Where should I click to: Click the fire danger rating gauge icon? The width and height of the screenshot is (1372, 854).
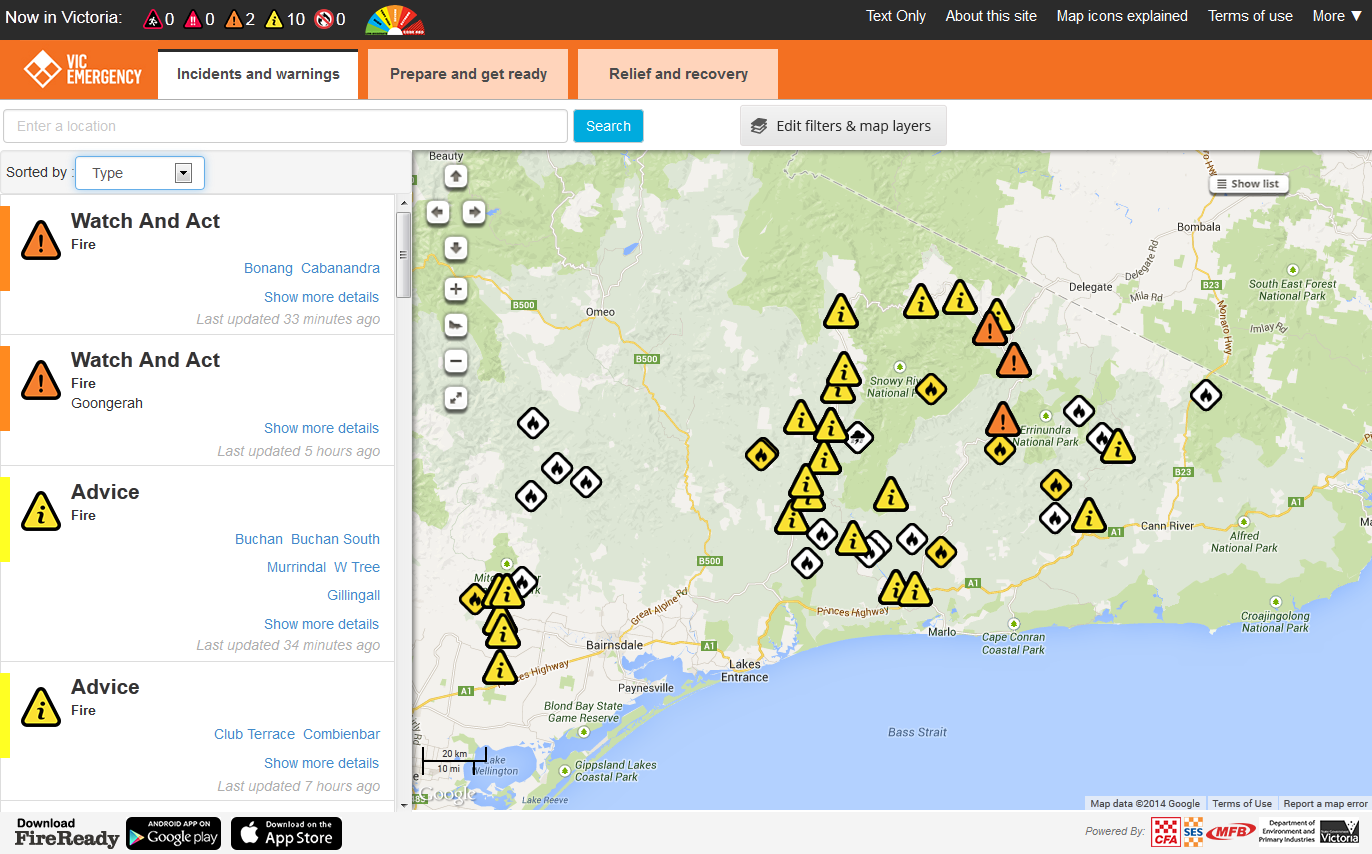click(394, 20)
